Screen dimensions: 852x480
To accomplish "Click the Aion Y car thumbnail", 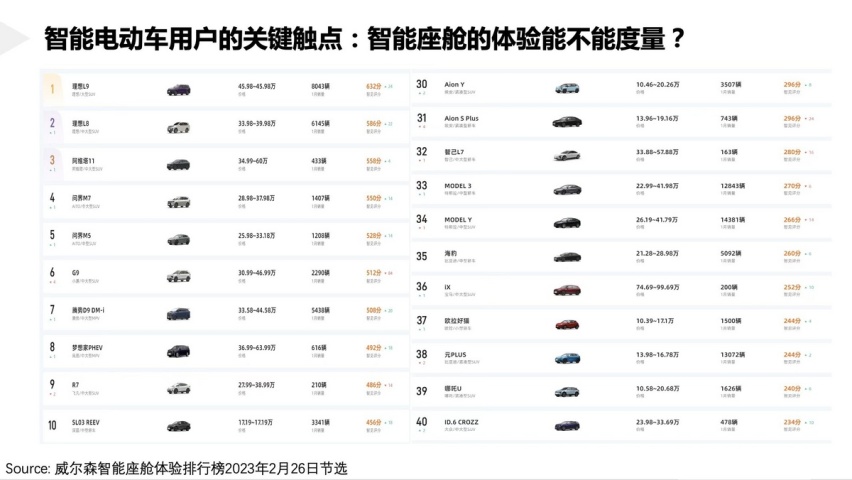I will pyautogui.click(x=567, y=88).
